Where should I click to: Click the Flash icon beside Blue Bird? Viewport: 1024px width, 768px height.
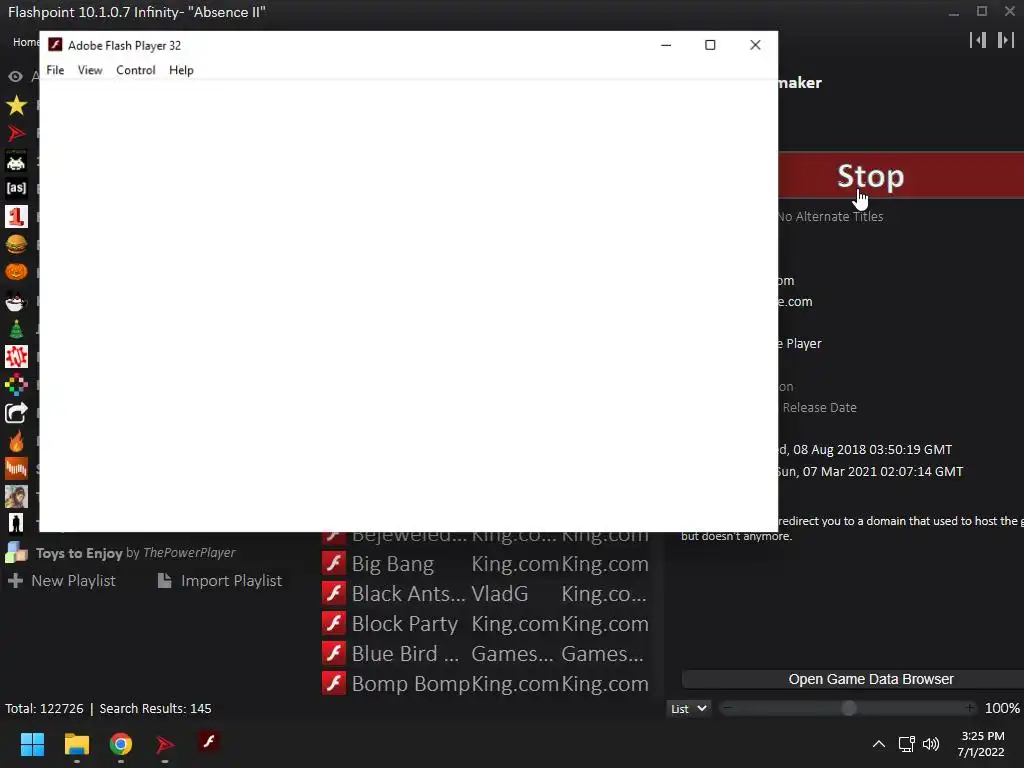pos(334,653)
